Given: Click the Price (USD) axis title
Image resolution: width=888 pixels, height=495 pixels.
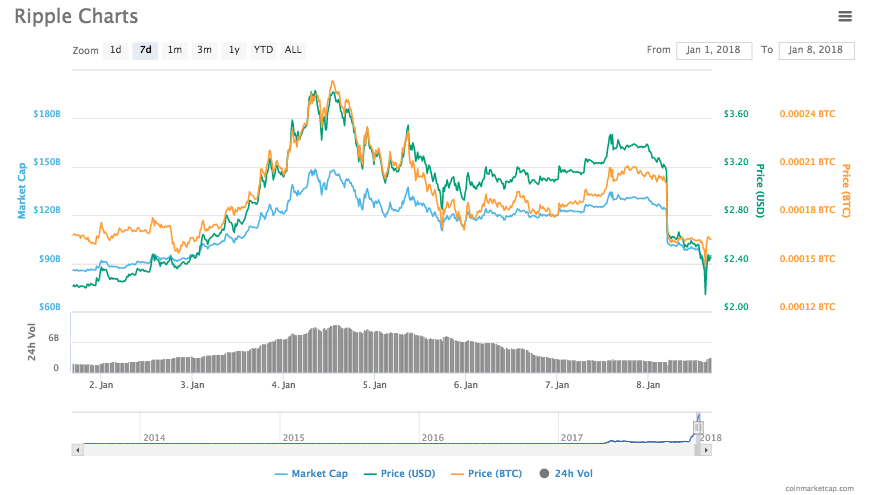Looking at the screenshot, I should (x=761, y=190).
